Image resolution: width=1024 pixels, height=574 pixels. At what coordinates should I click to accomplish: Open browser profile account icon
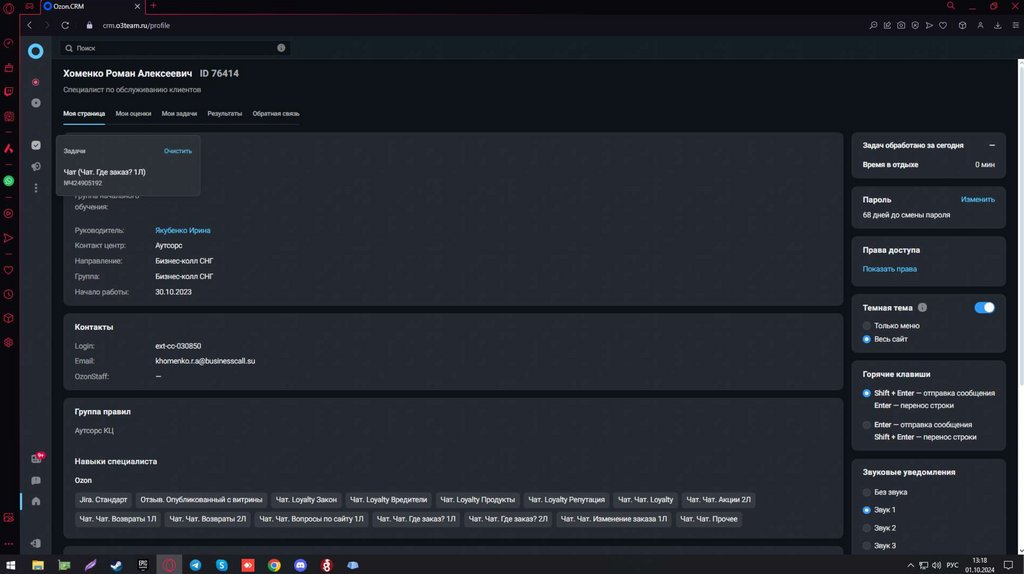point(980,25)
